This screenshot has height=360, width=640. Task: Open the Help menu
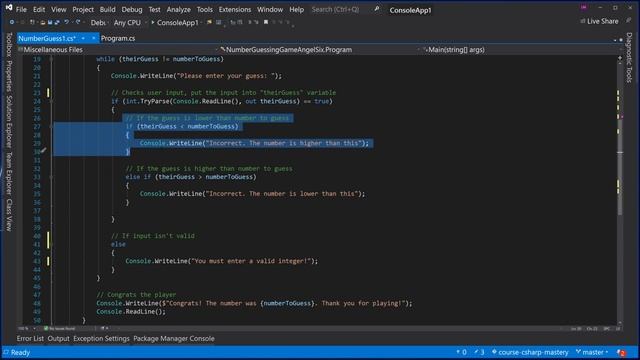(x=296, y=9)
